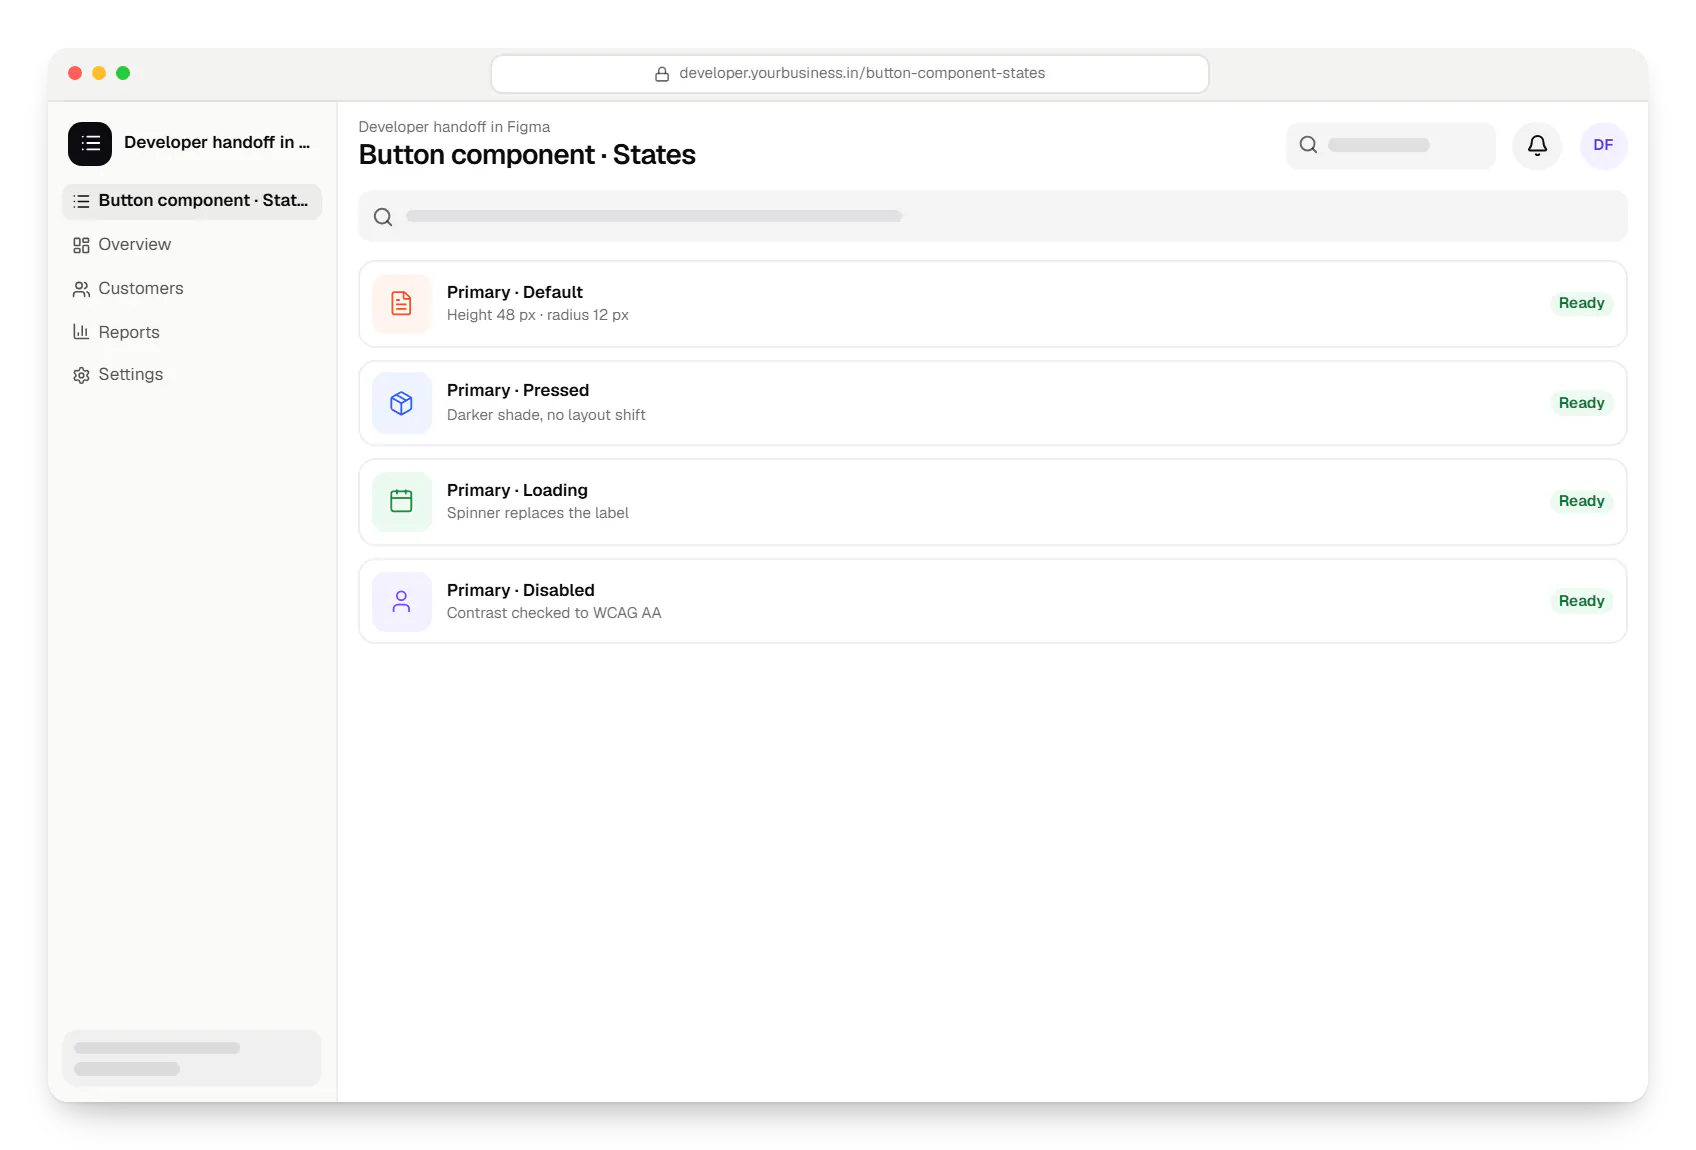Image resolution: width=1696 pixels, height=1150 pixels.
Task: Click 'Darker shade, no layout shift' text
Action: [x=546, y=415]
